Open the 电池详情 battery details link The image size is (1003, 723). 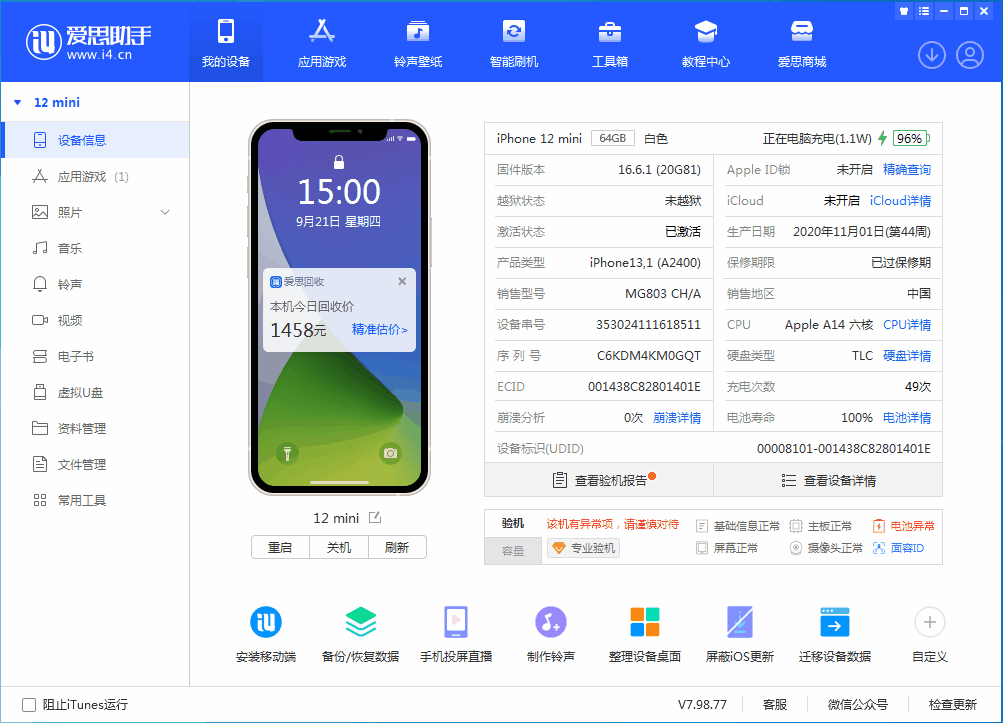tap(906, 417)
